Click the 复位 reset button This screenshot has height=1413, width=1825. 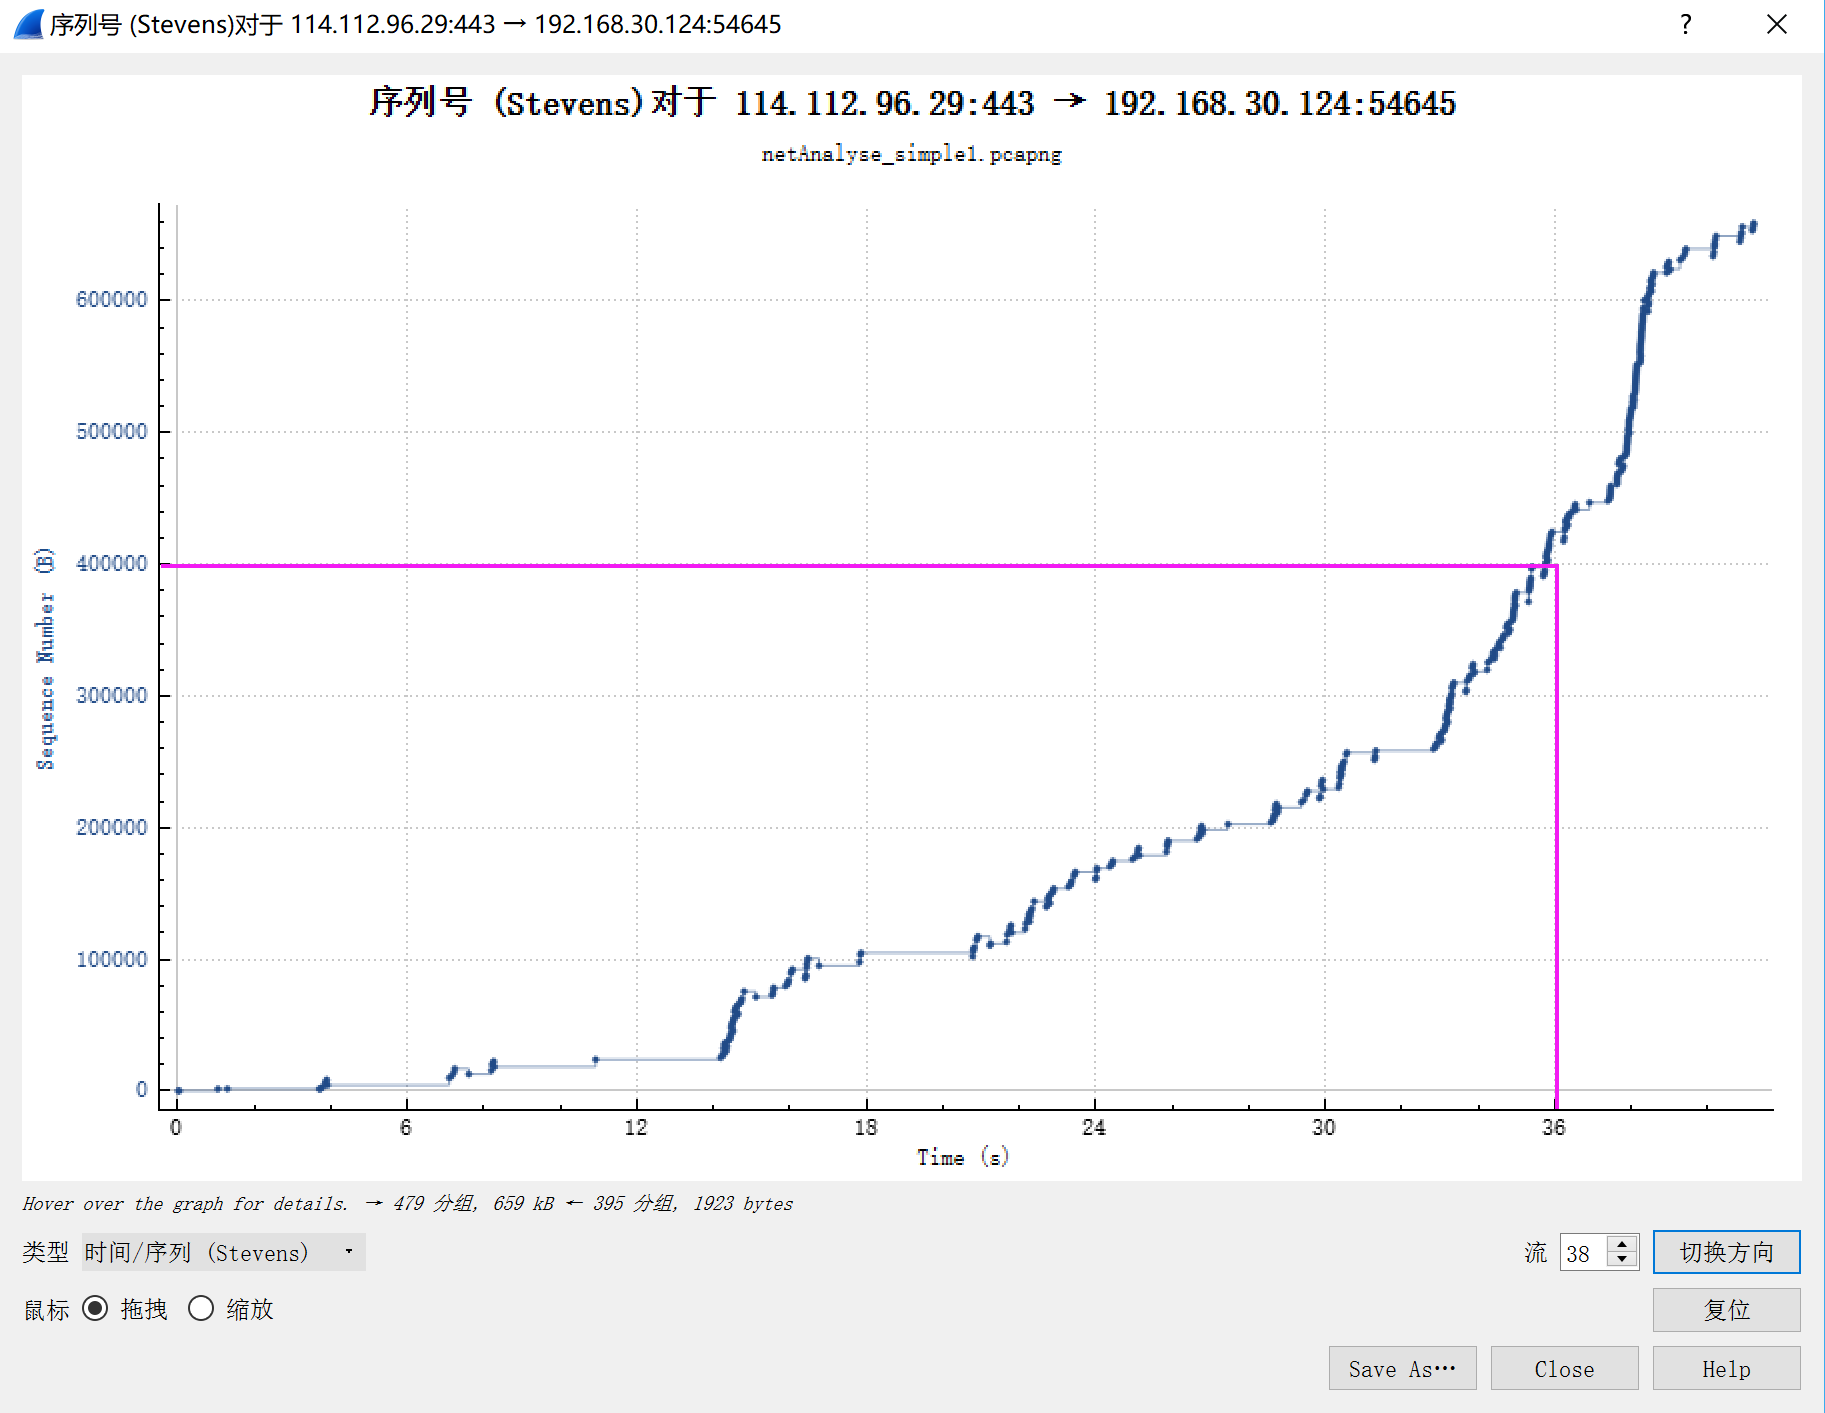(1726, 1310)
